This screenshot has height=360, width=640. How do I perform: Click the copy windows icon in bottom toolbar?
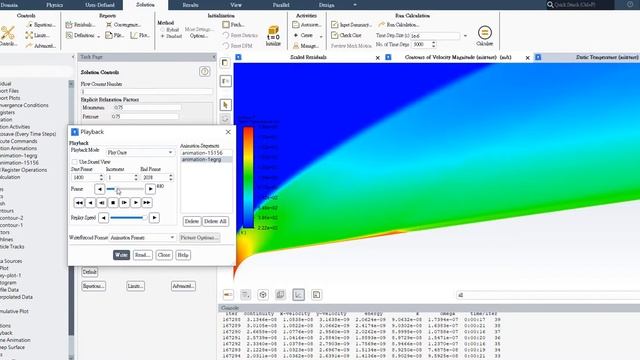pos(280,295)
